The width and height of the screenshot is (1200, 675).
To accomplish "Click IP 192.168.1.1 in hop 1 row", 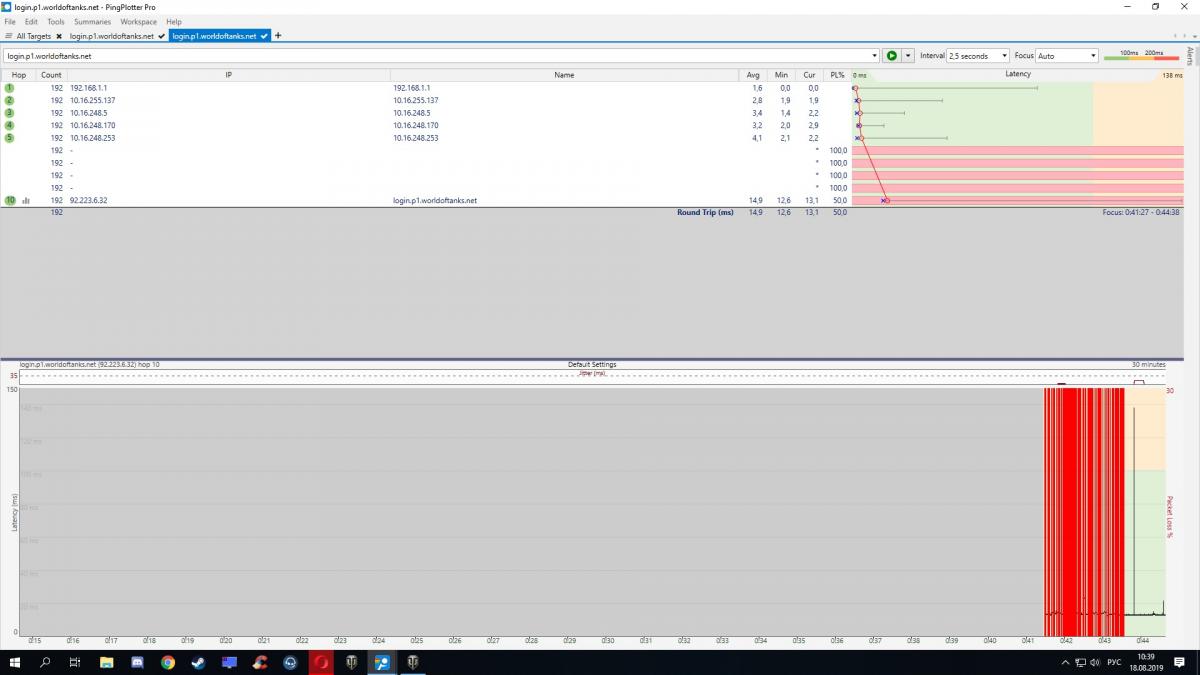I will pos(89,88).
